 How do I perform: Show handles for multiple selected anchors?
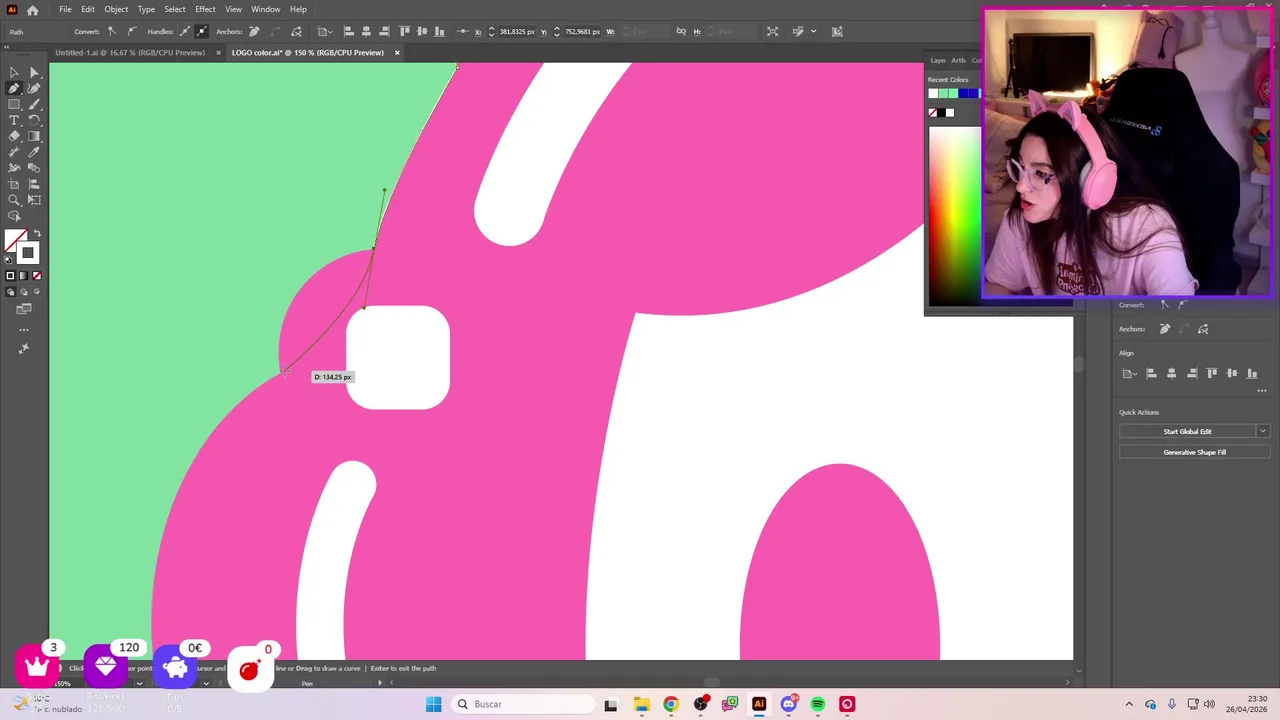183,31
